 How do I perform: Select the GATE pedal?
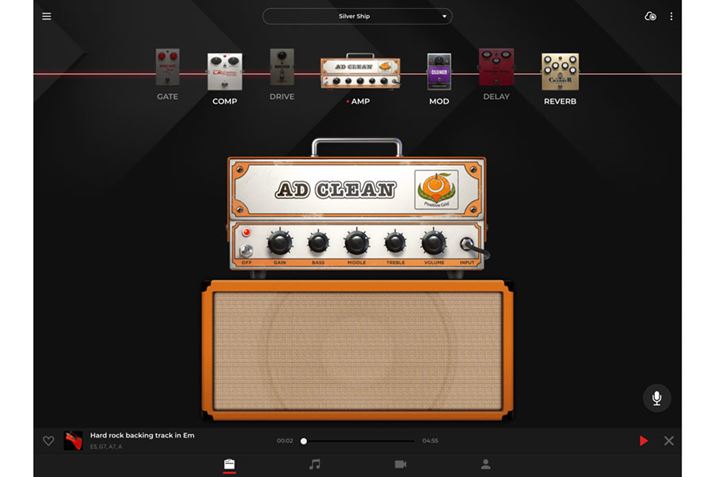pos(167,70)
